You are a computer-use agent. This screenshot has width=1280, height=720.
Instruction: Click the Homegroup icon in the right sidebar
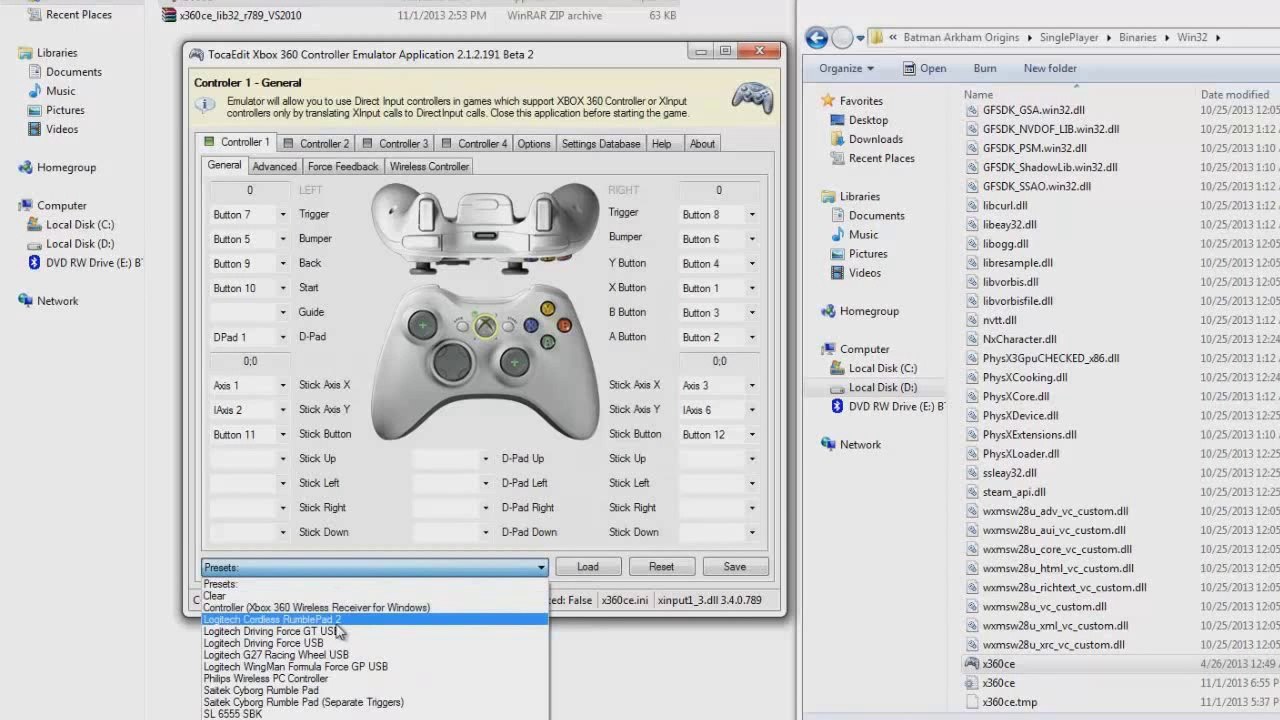point(827,311)
